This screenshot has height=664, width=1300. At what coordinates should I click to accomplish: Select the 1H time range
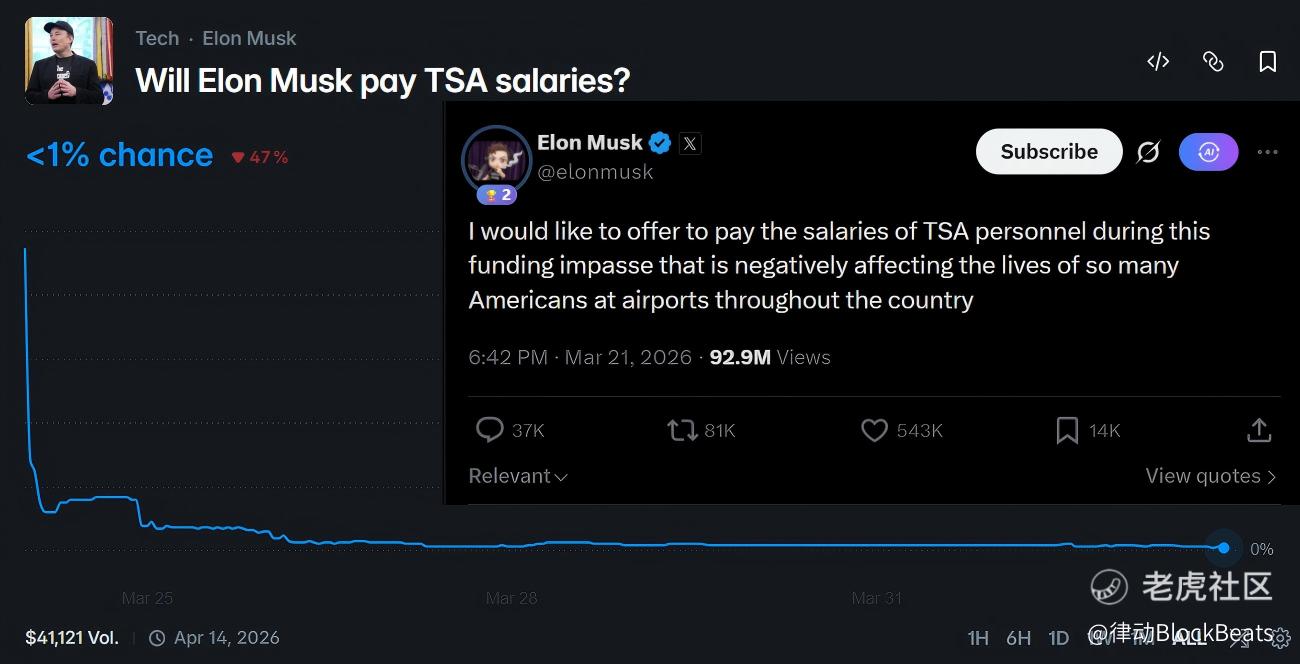(x=978, y=638)
